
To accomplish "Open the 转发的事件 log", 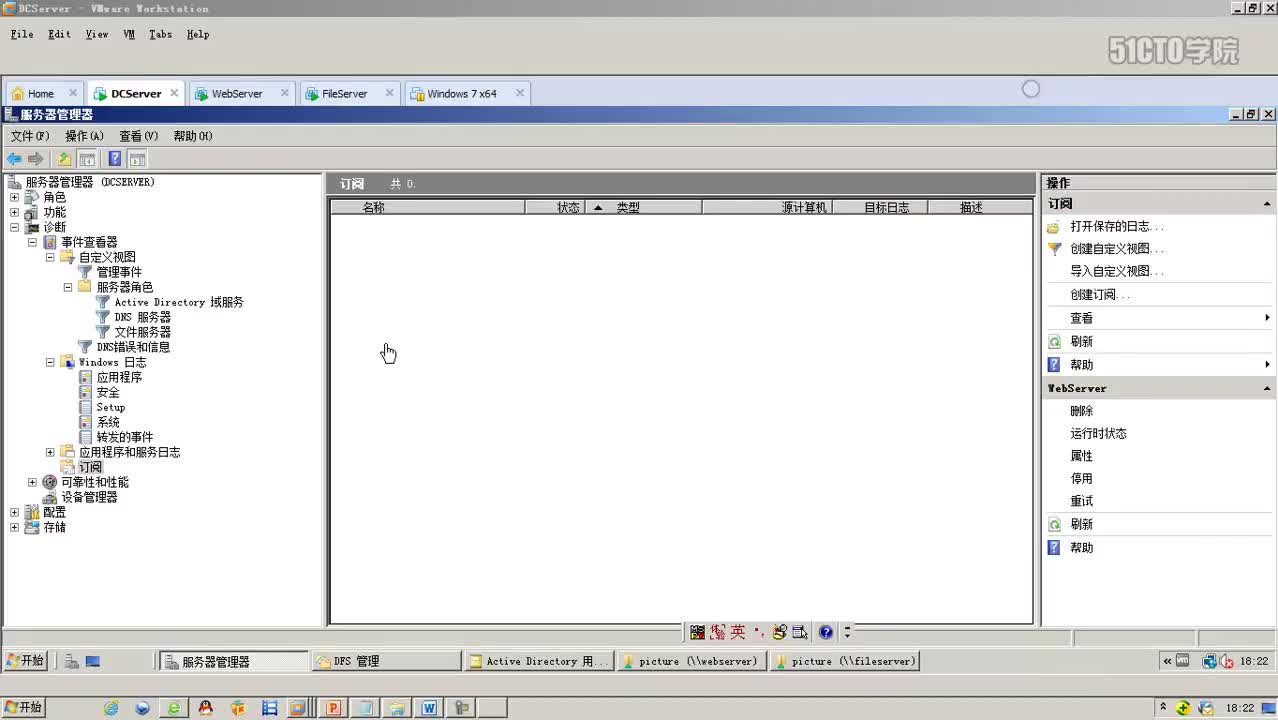I will tap(125, 437).
